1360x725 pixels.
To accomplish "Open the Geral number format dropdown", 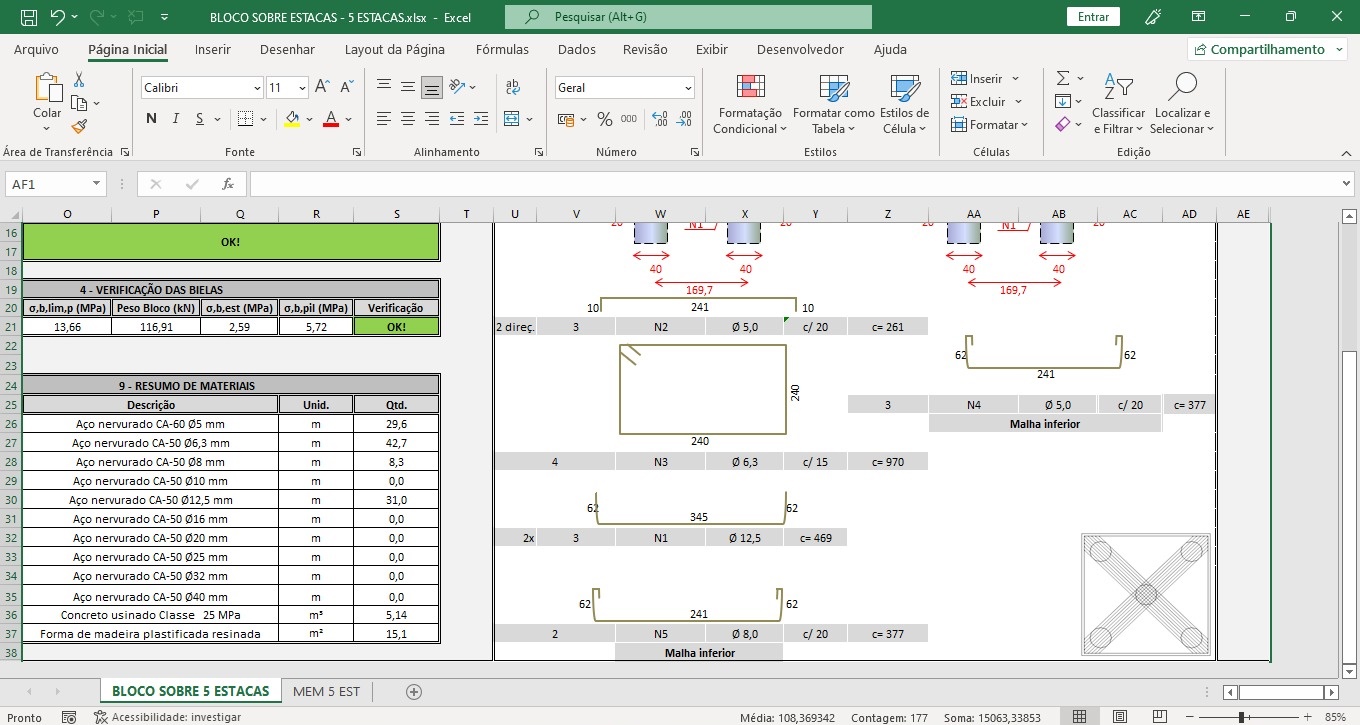I will tap(688, 88).
